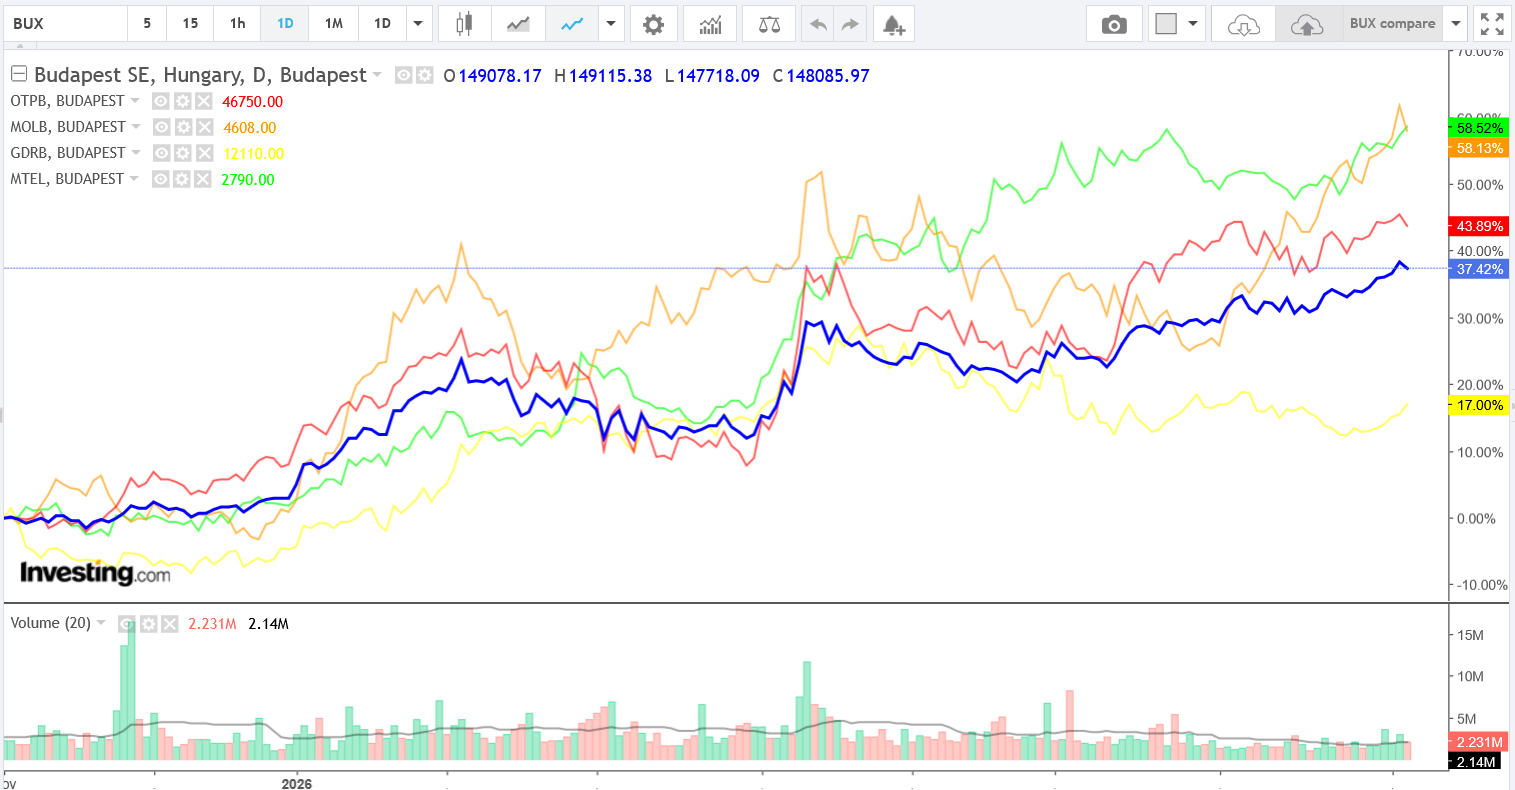Undo the last chart action
Viewport: 1515px width, 790px height.
point(818,24)
